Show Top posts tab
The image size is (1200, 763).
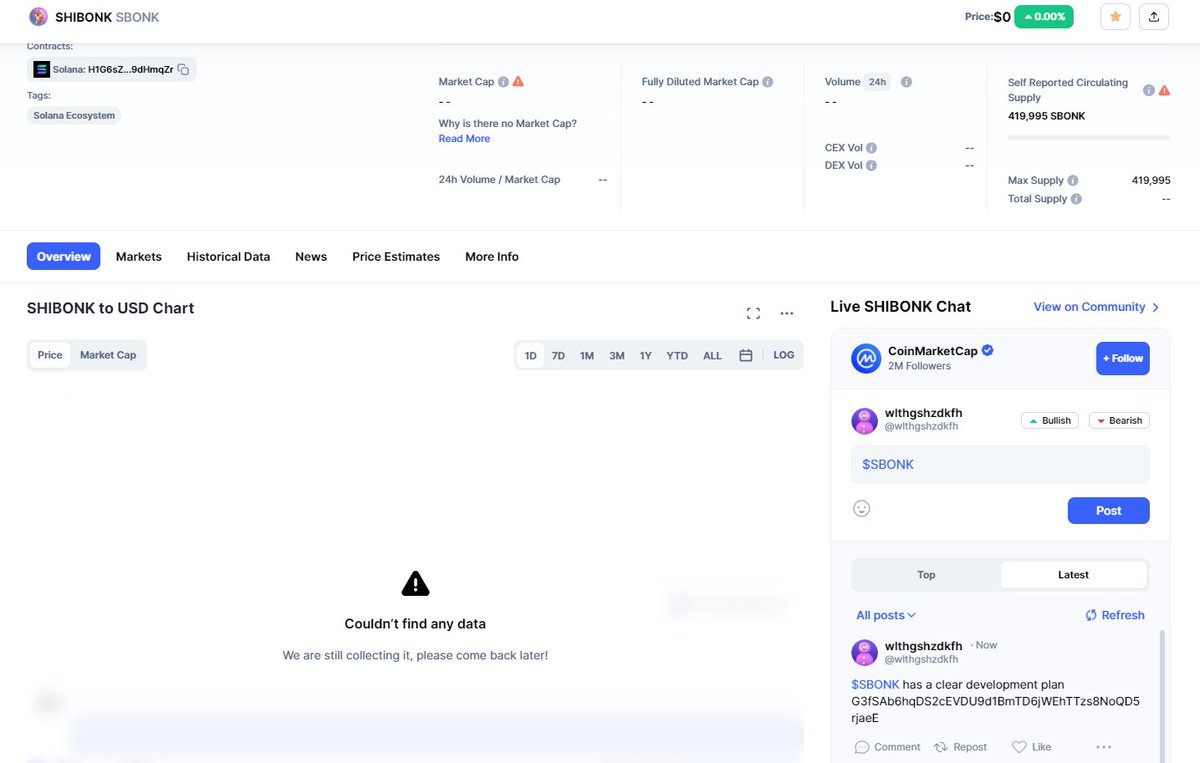click(x=926, y=575)
